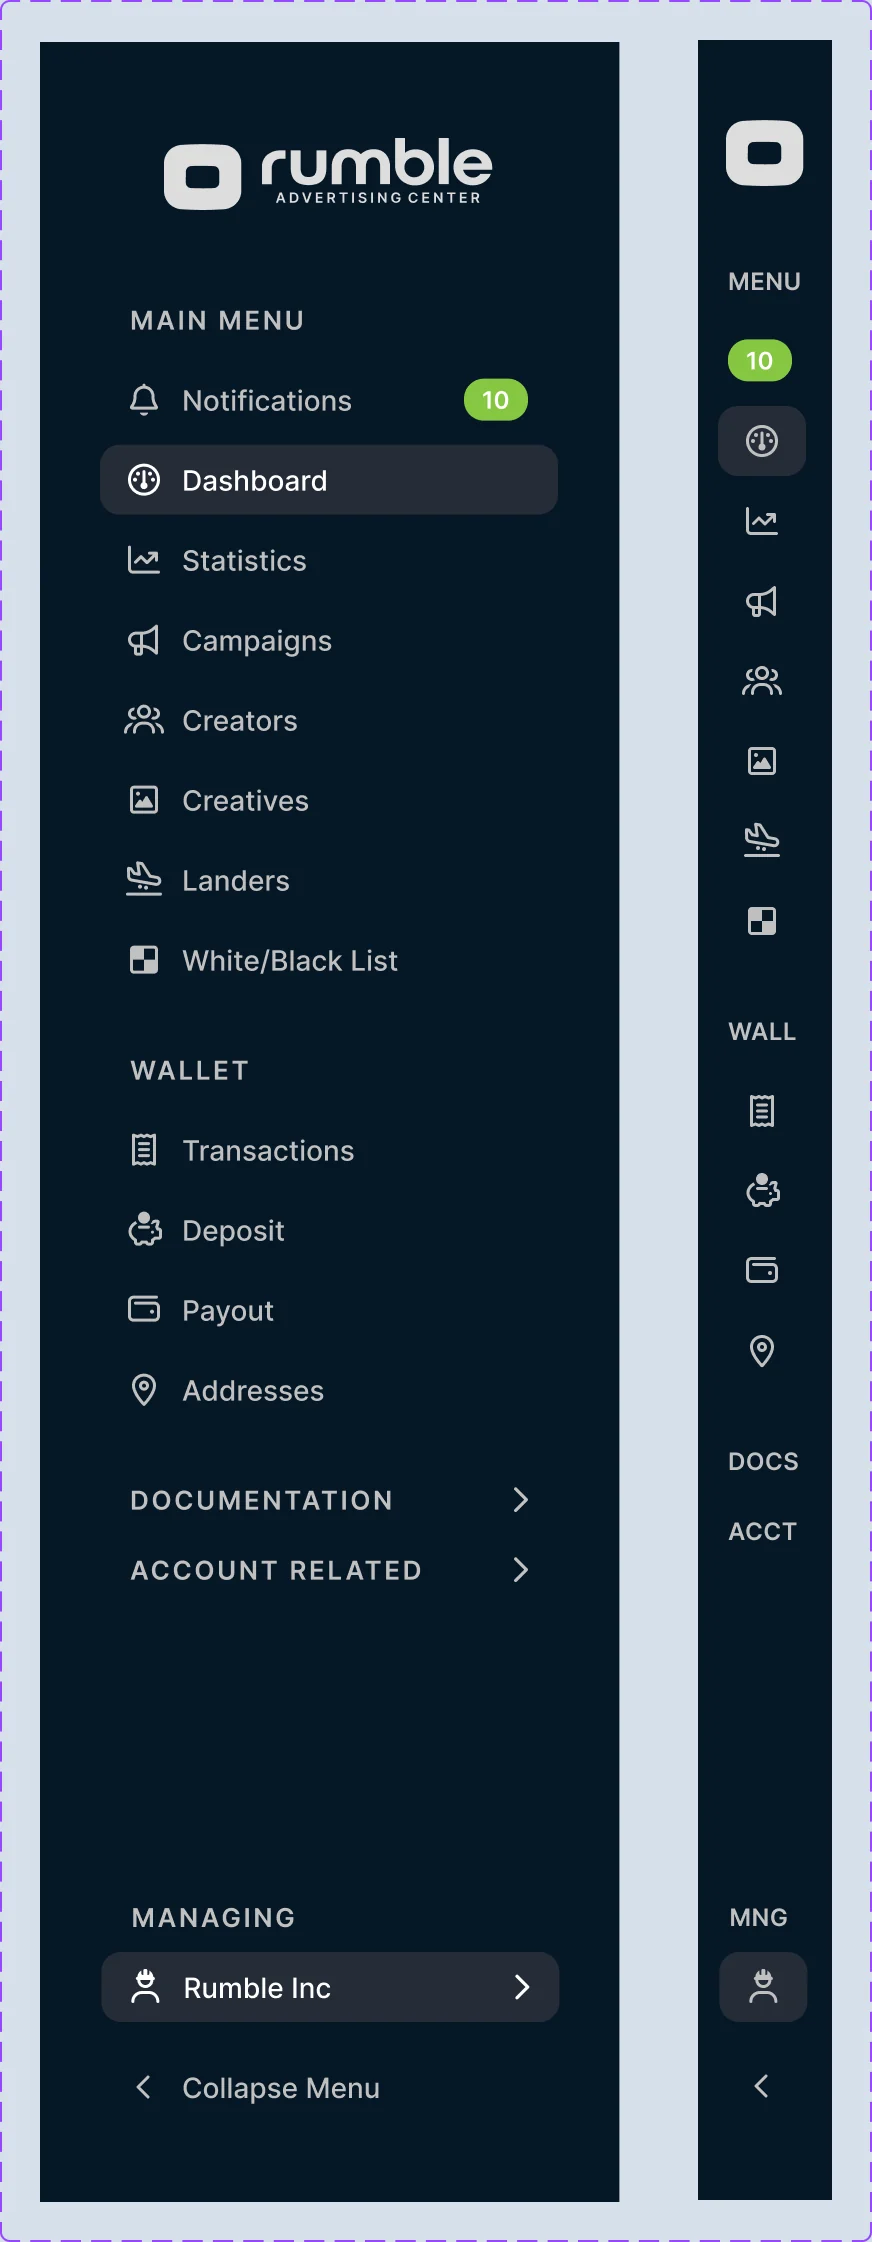Open Creatives in the expanded sidebar

point(329,800)
